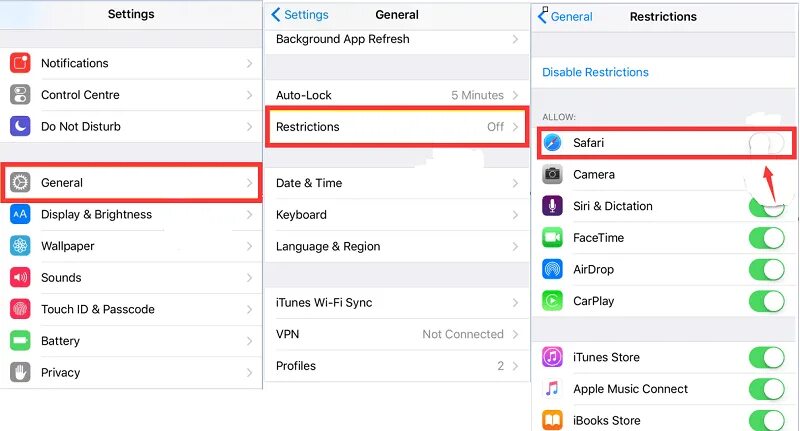Tap the General gear icon

tap(20, 183)
